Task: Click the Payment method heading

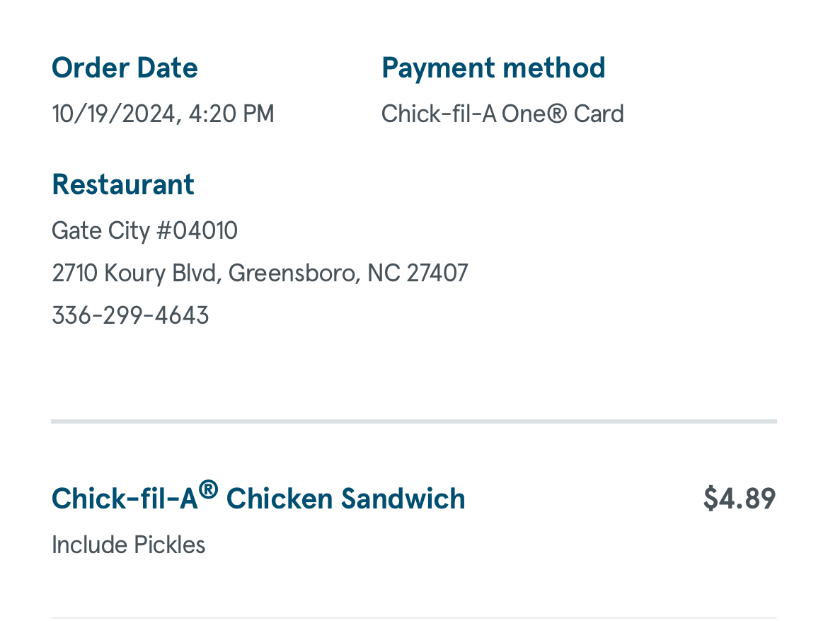Action: 493,68
